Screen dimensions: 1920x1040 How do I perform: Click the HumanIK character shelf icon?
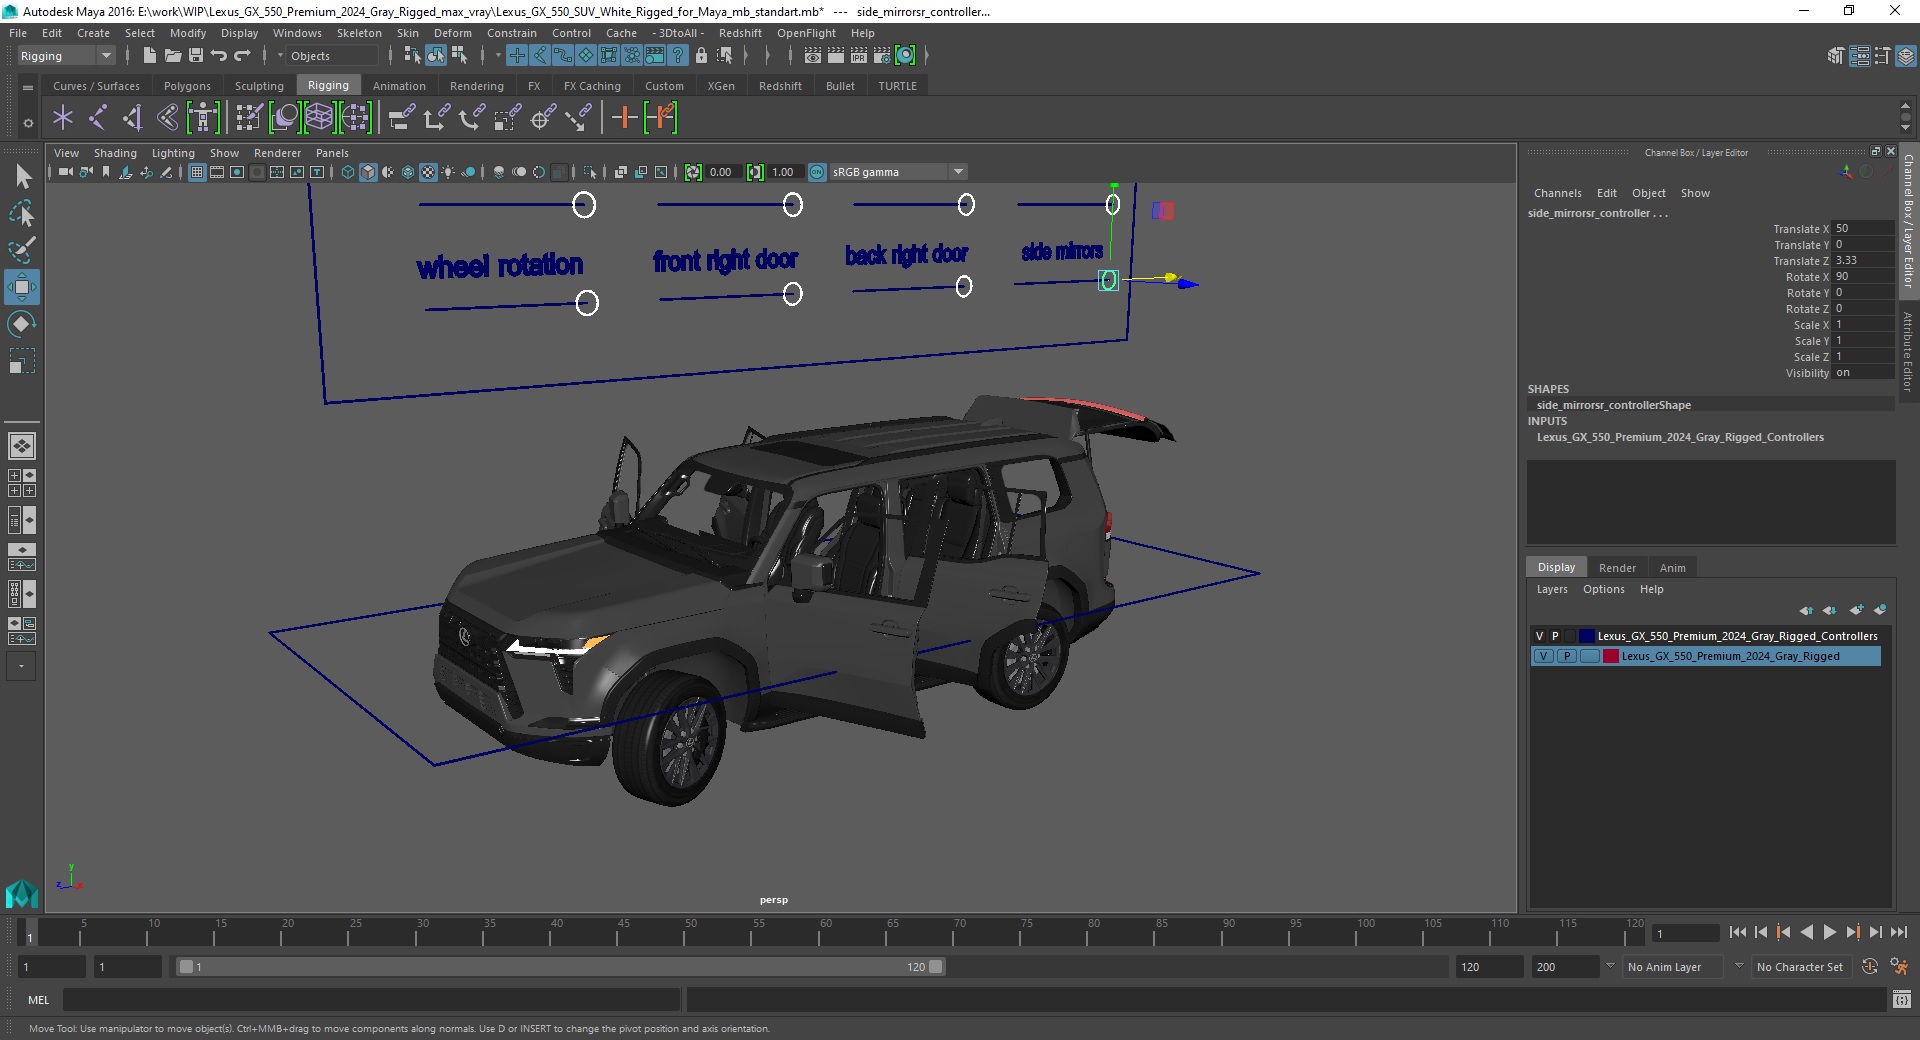[203, 118]
